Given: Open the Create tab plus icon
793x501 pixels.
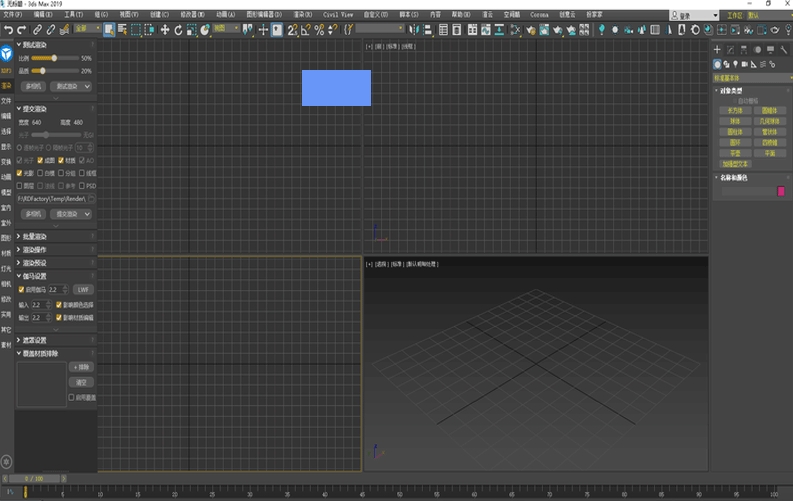Looking at the screenshot, I should [717, 49].
